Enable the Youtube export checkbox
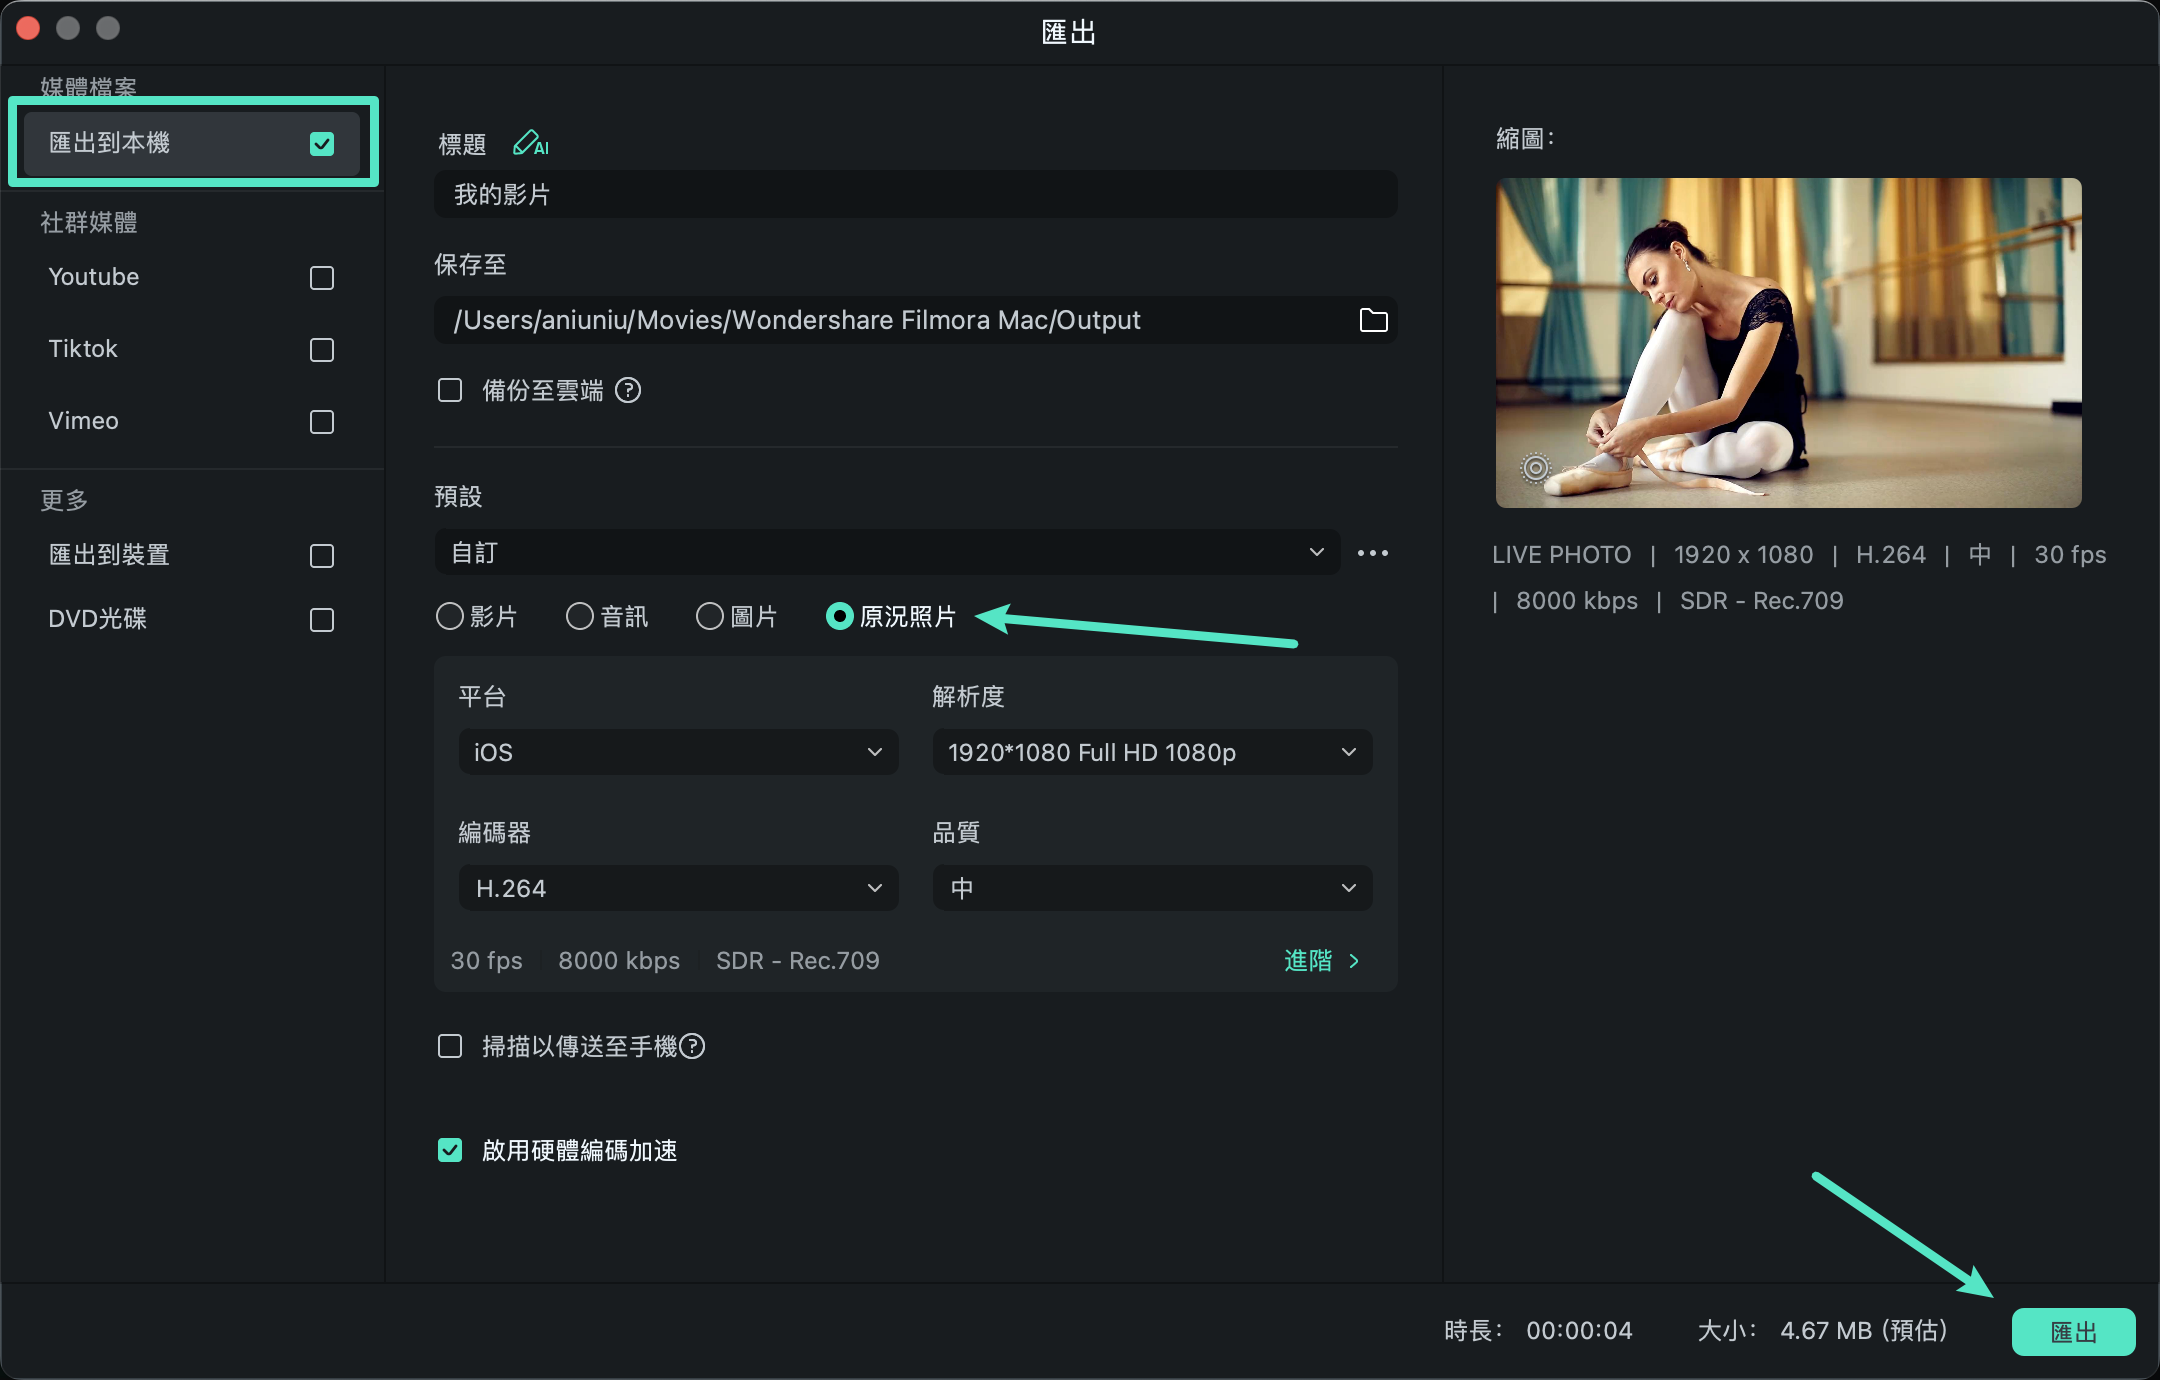Image resolution: width=2160 pixels, height=1380 pixels. (322, 278)
